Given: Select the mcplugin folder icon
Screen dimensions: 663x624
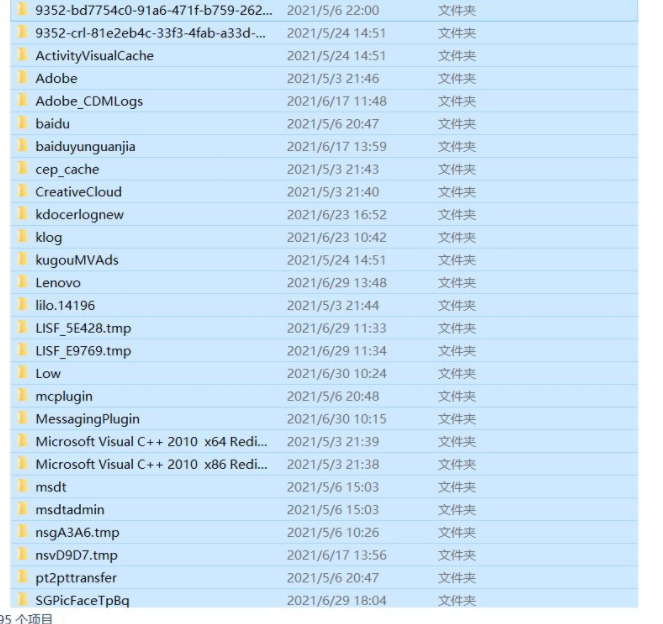Looking at the screenshot, I should 22,396.
